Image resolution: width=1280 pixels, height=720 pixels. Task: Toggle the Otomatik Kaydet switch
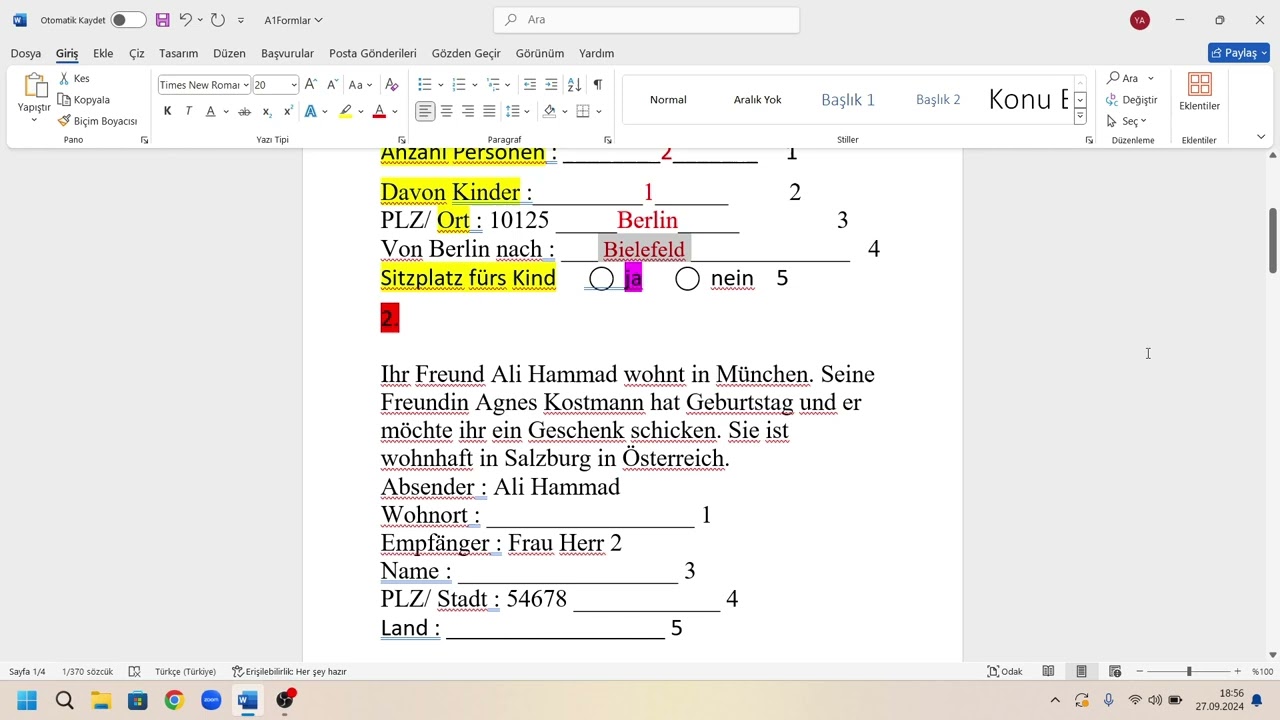click(128, 20)
